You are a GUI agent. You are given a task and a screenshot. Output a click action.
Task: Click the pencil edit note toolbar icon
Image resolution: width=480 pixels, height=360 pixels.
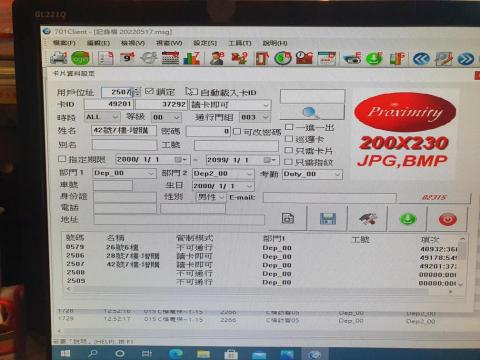444,59
